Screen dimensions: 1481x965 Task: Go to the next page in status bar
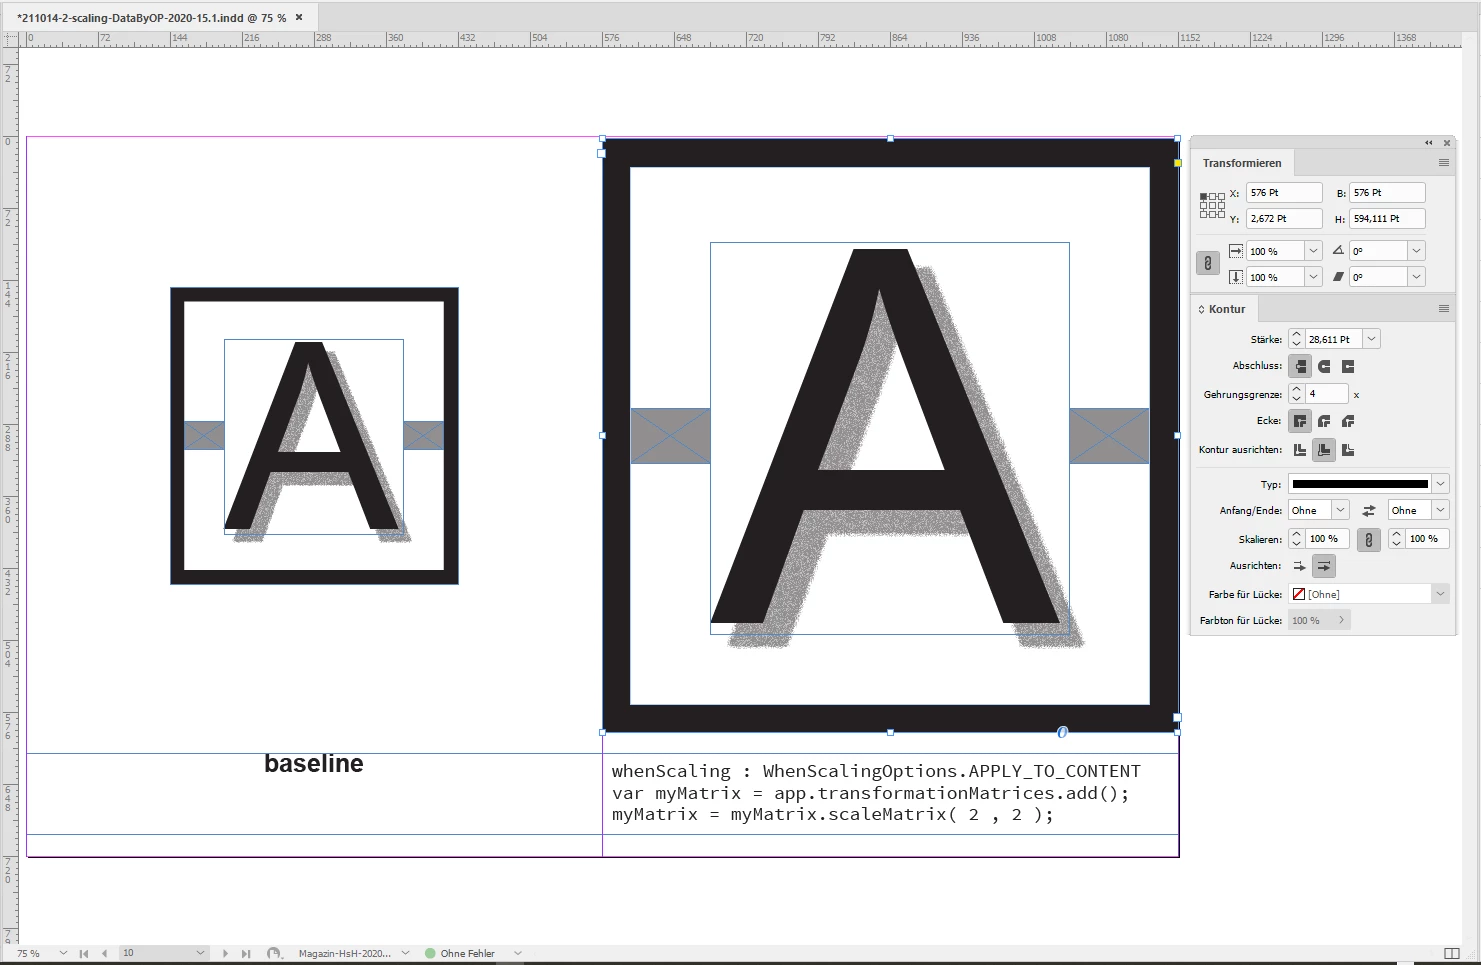(225, 953)
